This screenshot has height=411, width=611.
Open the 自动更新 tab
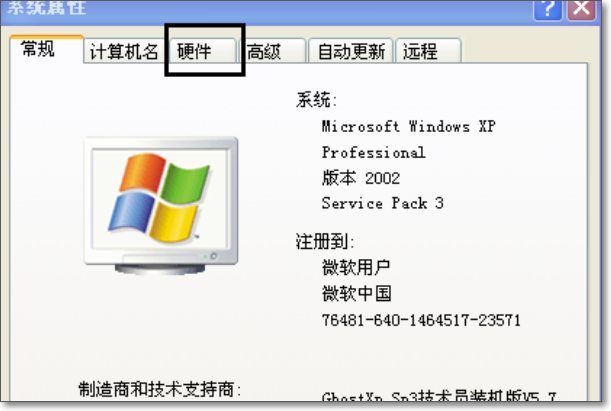point(351,51)
